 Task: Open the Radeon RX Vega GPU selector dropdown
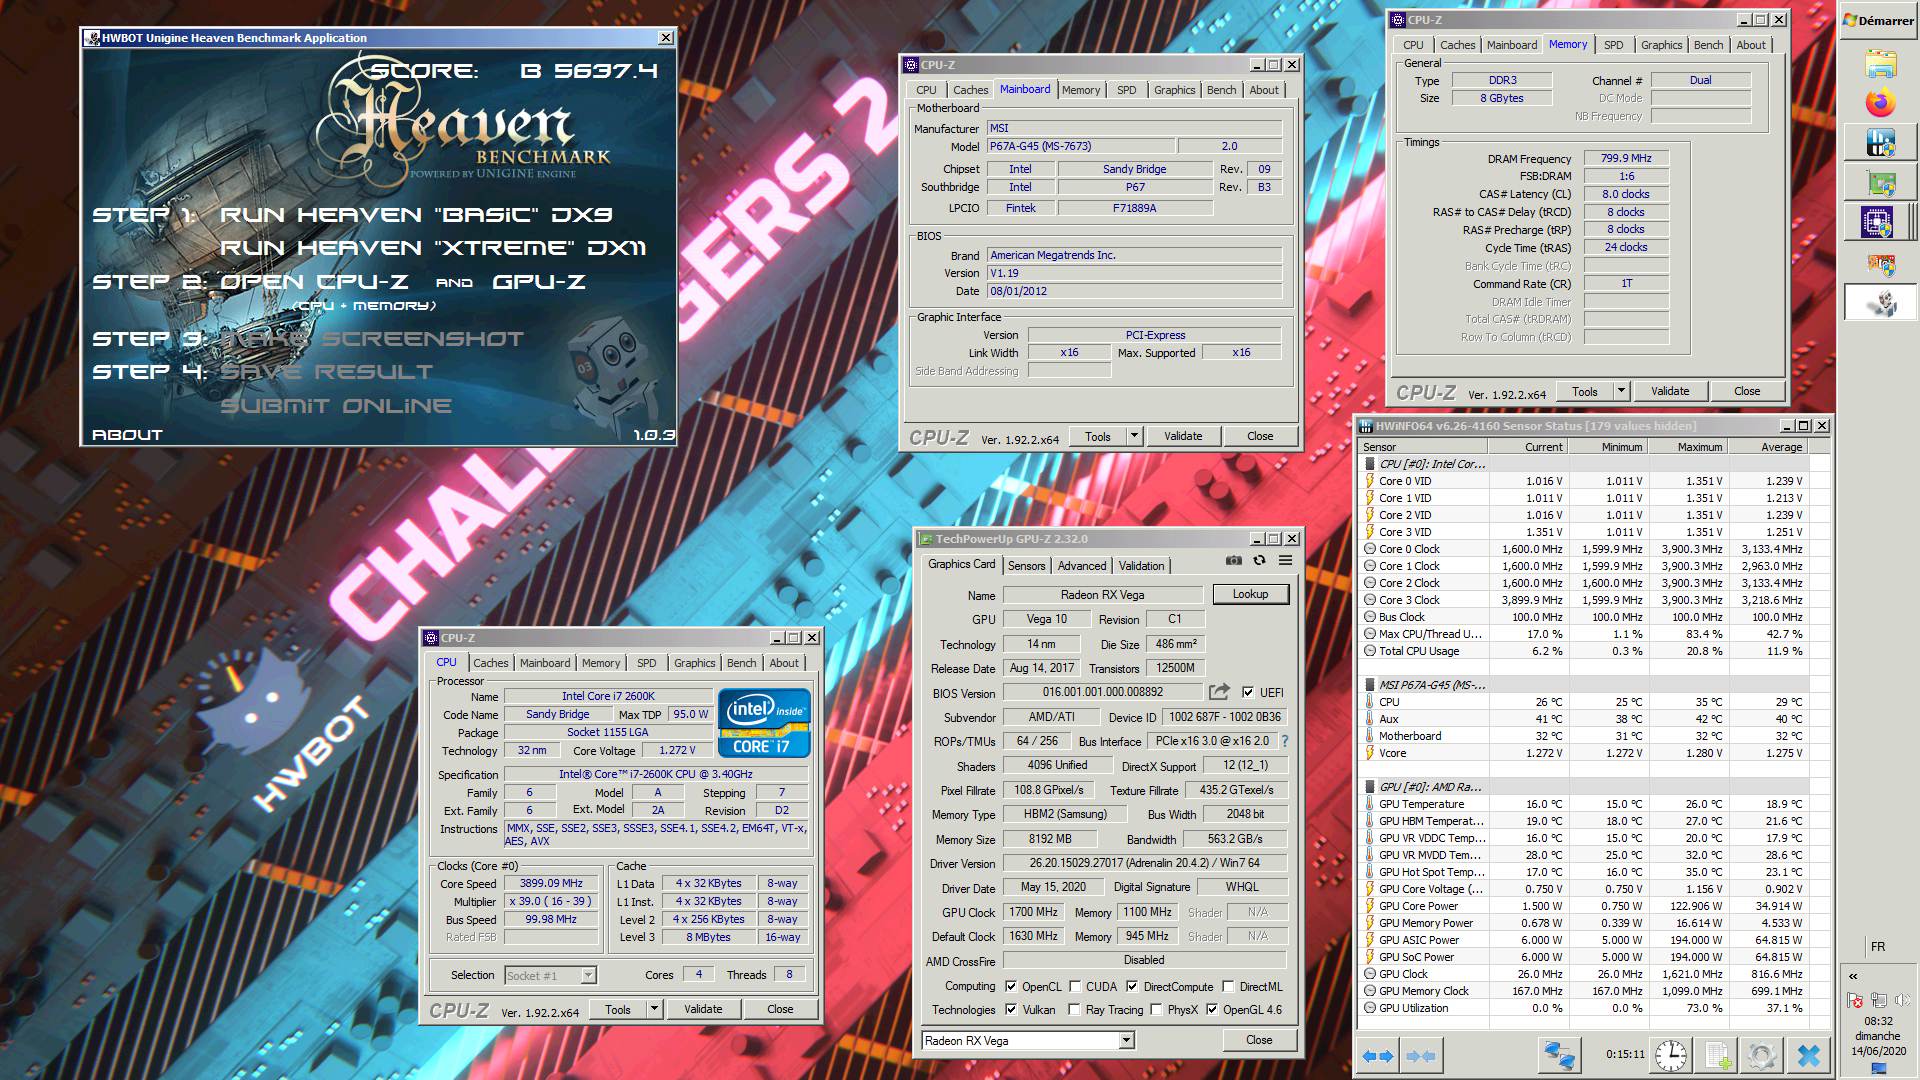click(1126, 1041)
